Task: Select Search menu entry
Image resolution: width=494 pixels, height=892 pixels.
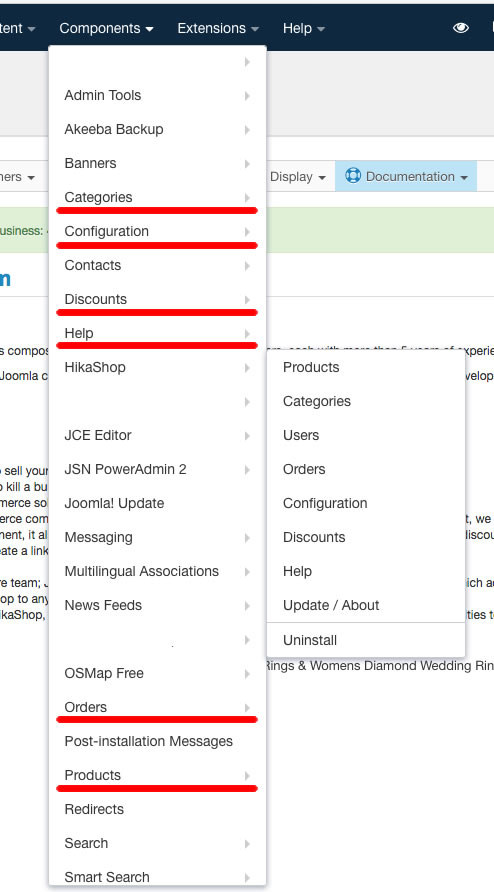Action: (157, 844)
